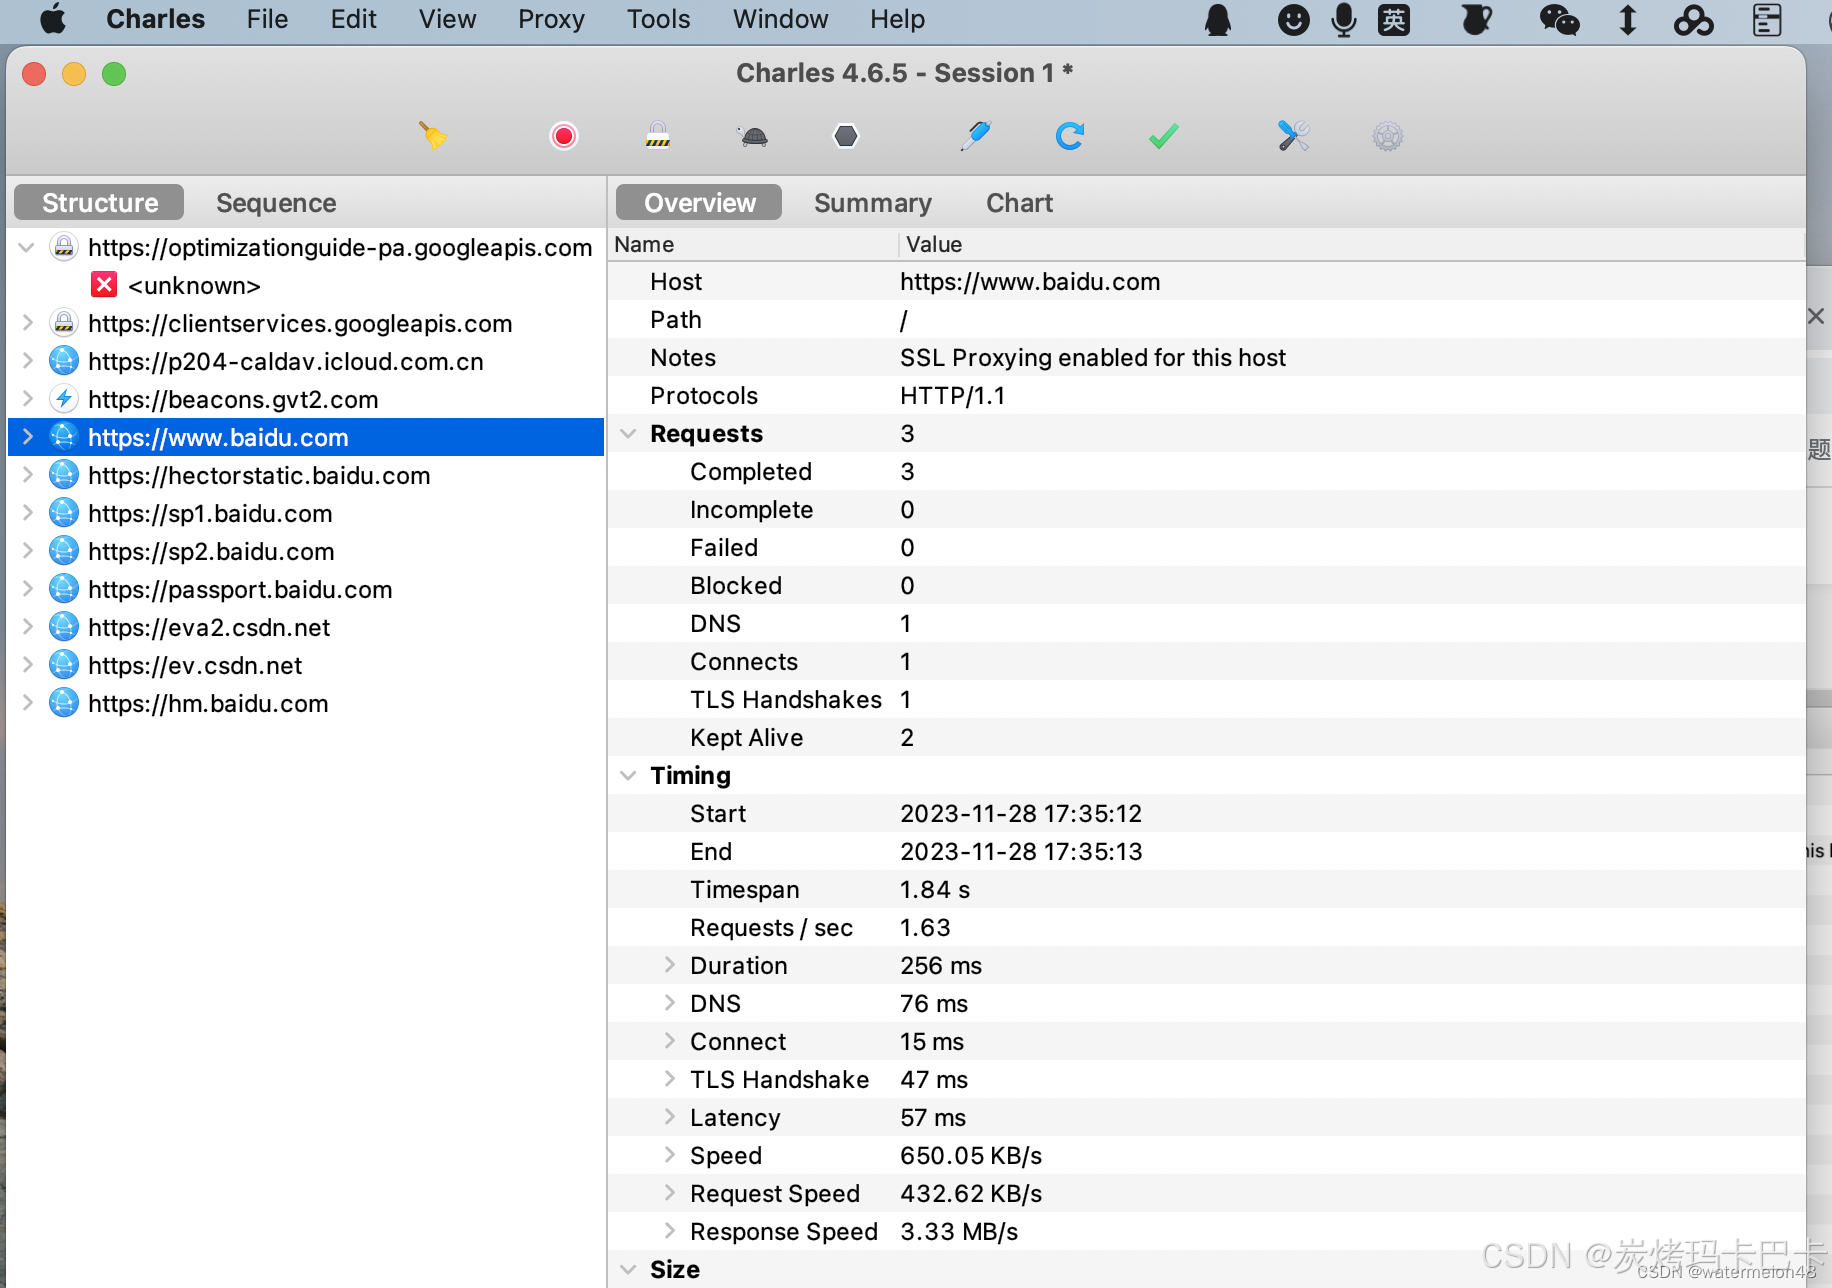The image size is (1832, 1288).
Task: Click the smiley face menu bar icon
Action: (1293, 20)
